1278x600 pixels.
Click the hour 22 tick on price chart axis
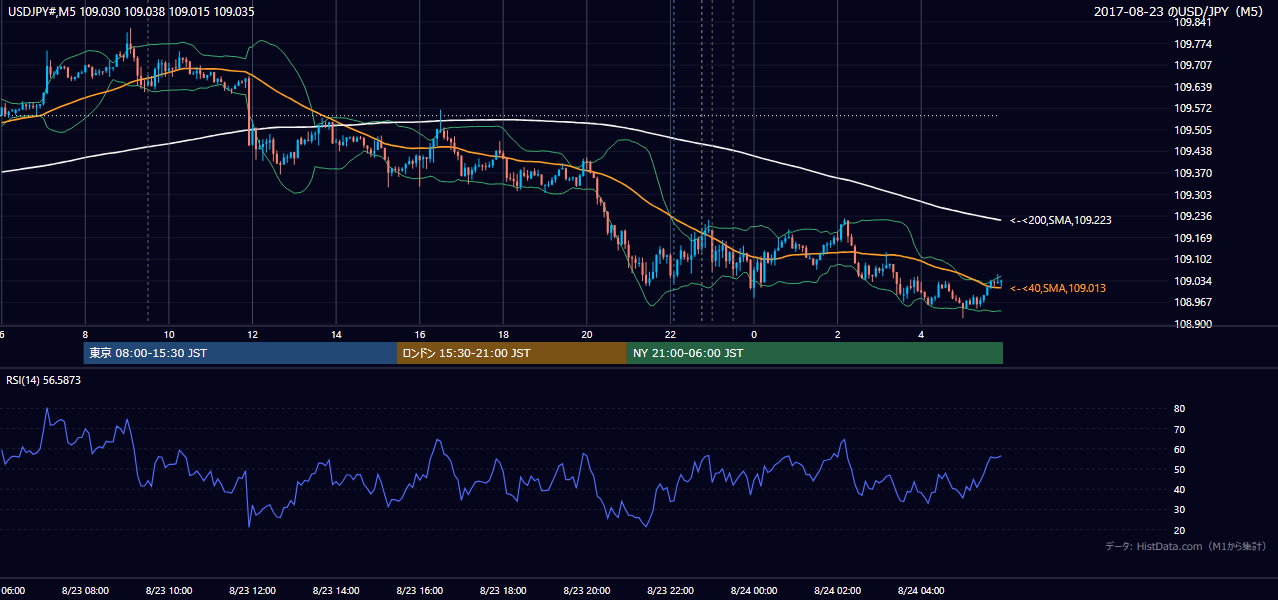671,334
